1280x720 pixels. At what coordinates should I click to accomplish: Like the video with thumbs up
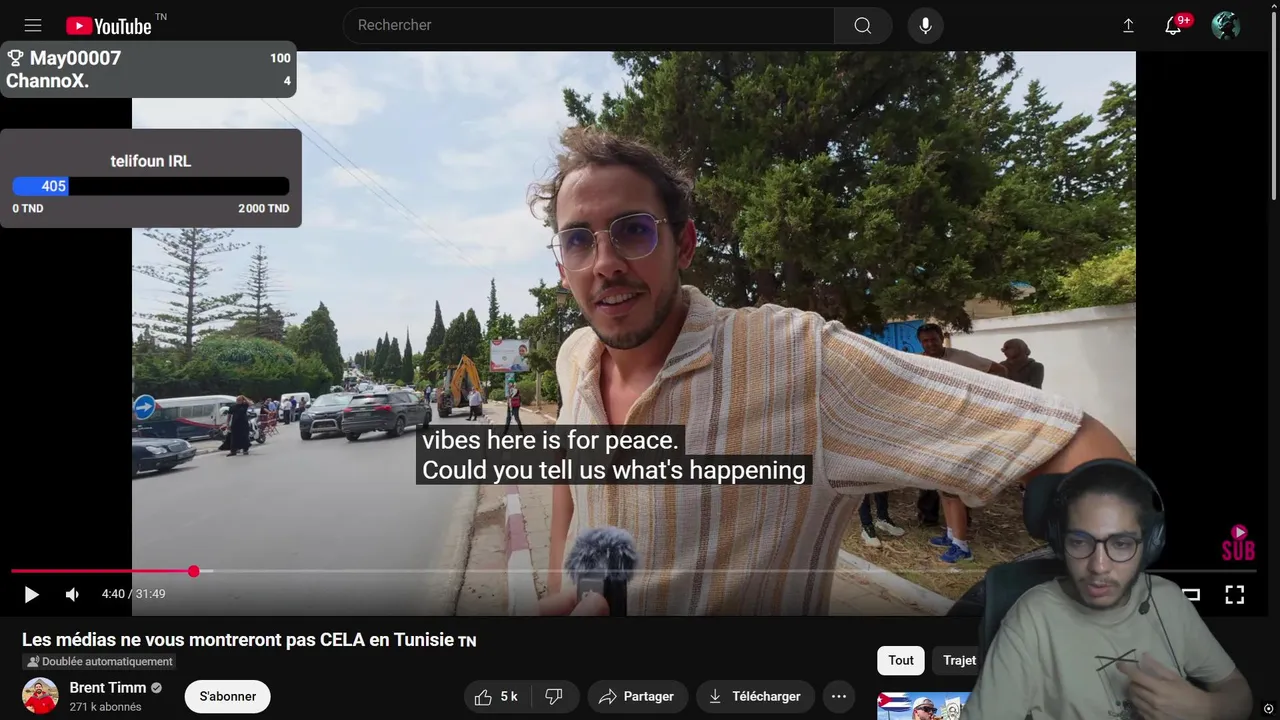coord(496,696)
